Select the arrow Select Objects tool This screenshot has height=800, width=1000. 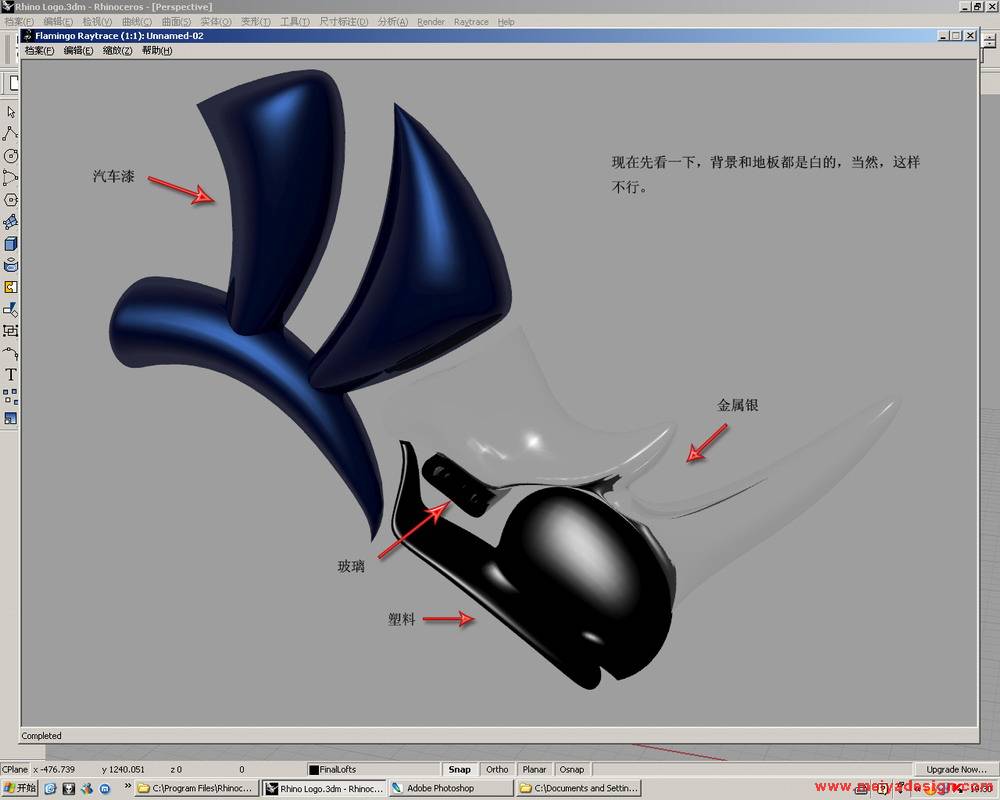click(11, 112)
